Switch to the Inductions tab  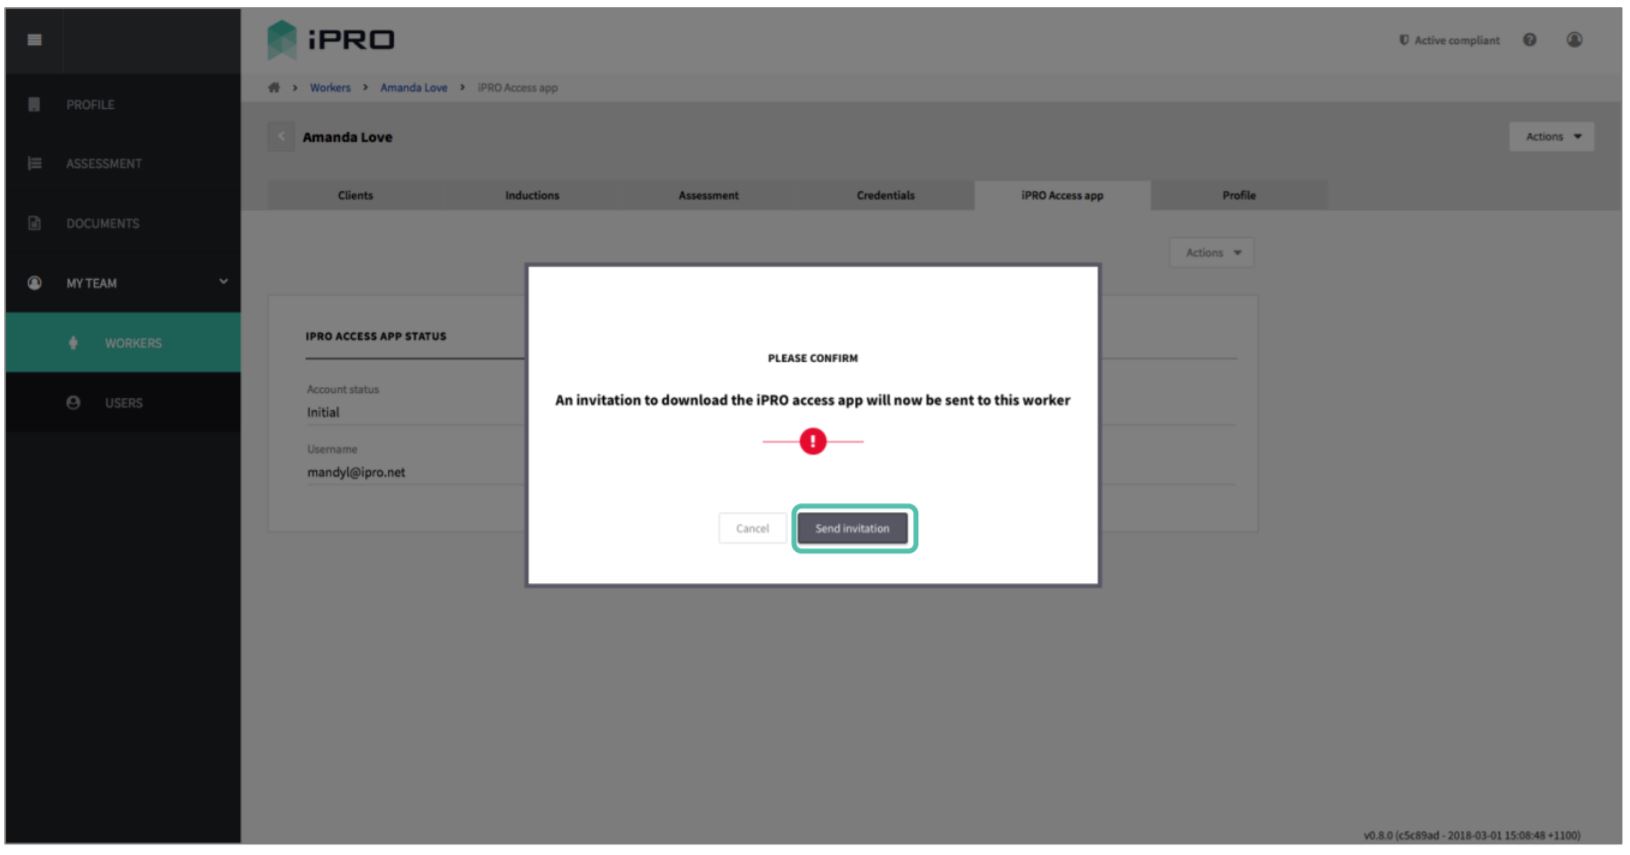[532, 195]
